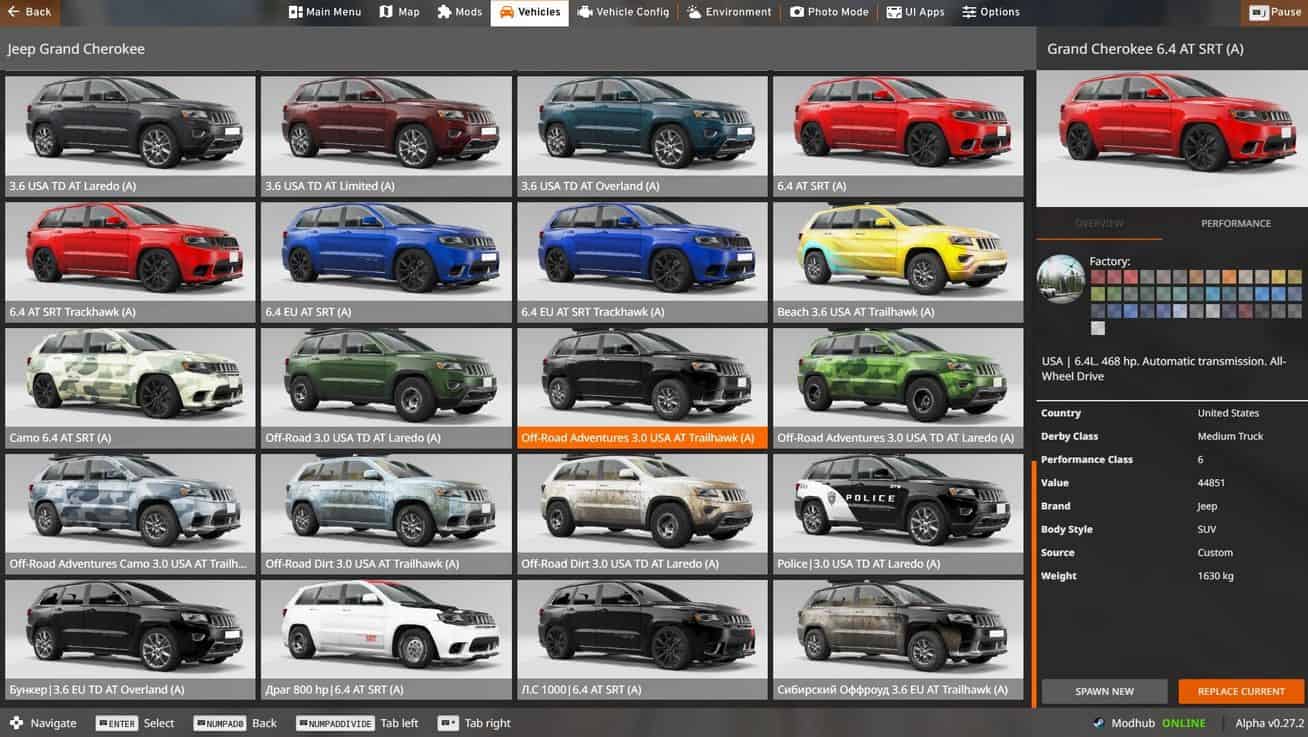Image resolution: width=1308 pixels, height=737 pixels.
Task: Go Back using the top-left arrow button
Action: pyautogui.click(x=29, y=12)
